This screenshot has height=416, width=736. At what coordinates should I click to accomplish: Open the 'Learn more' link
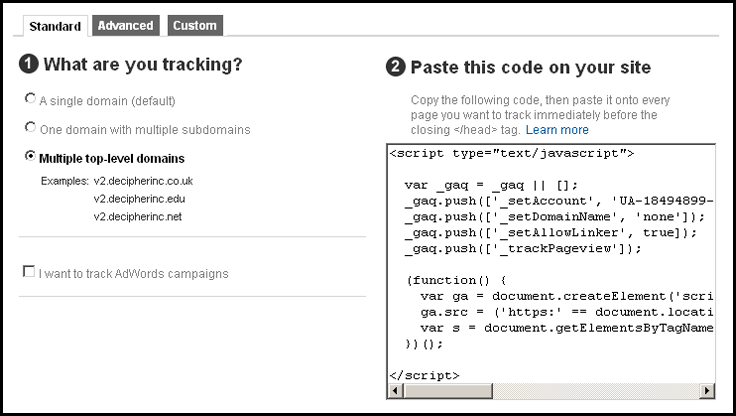click(x=557, y=130)
